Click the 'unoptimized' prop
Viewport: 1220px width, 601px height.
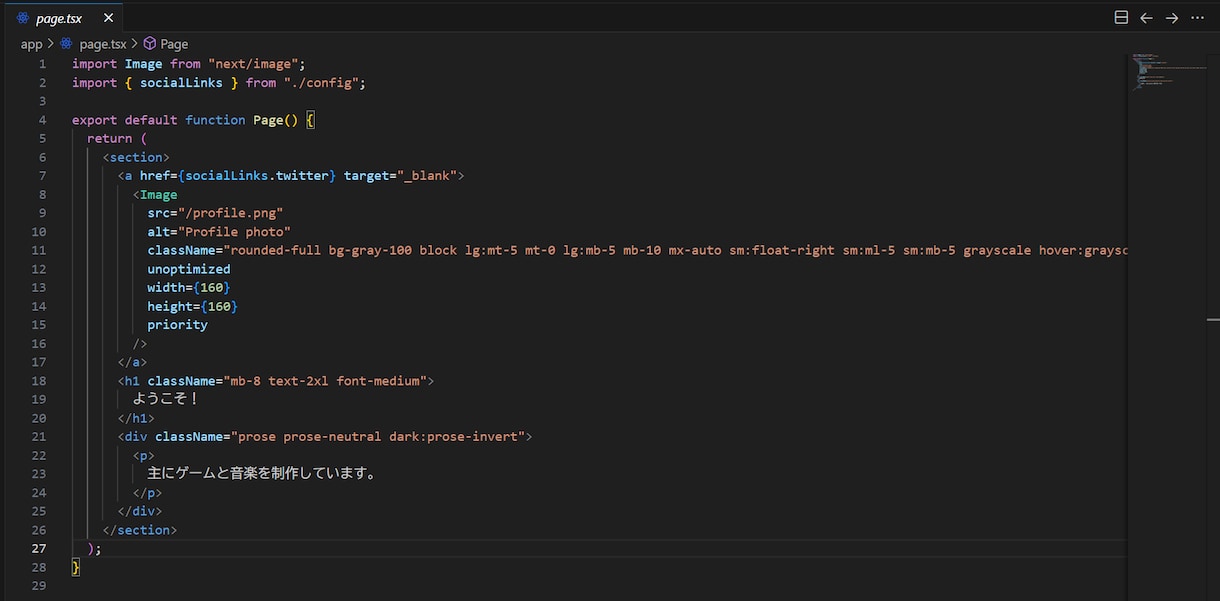pos(189,269)
